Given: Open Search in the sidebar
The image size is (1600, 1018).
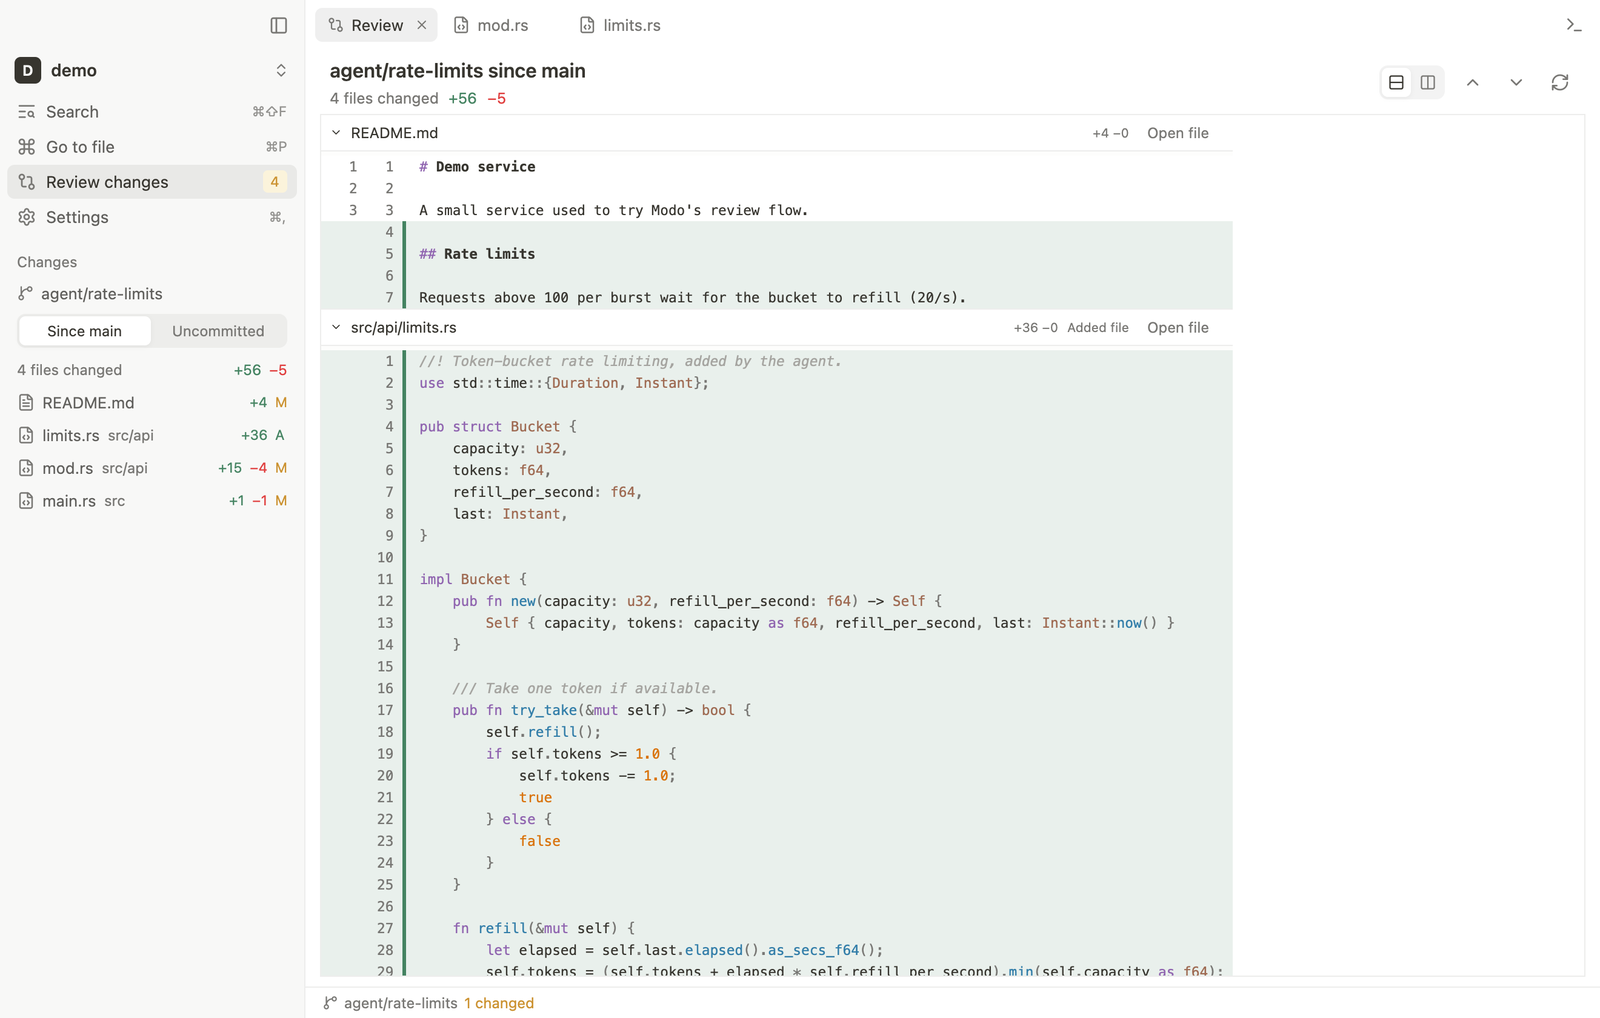Looking at the screenshot, I should (152, 112).
